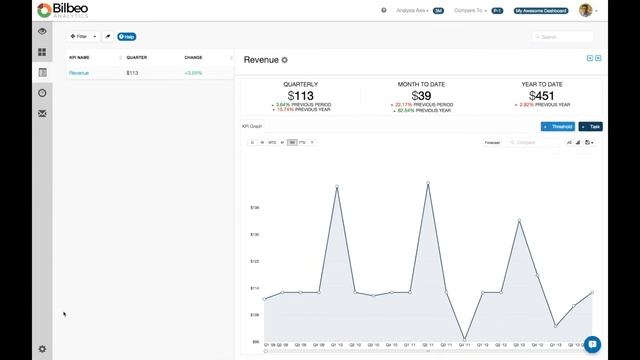The height and width of the screenshot is (360, 640).
Task: Open the chat bubble widget
Action: click(x=592, y=344)
